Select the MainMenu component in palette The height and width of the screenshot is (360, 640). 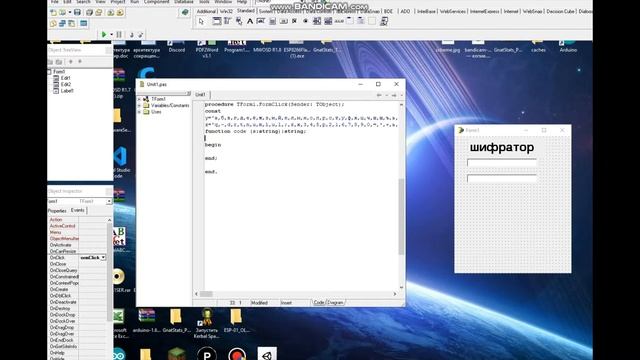[228, 21]
